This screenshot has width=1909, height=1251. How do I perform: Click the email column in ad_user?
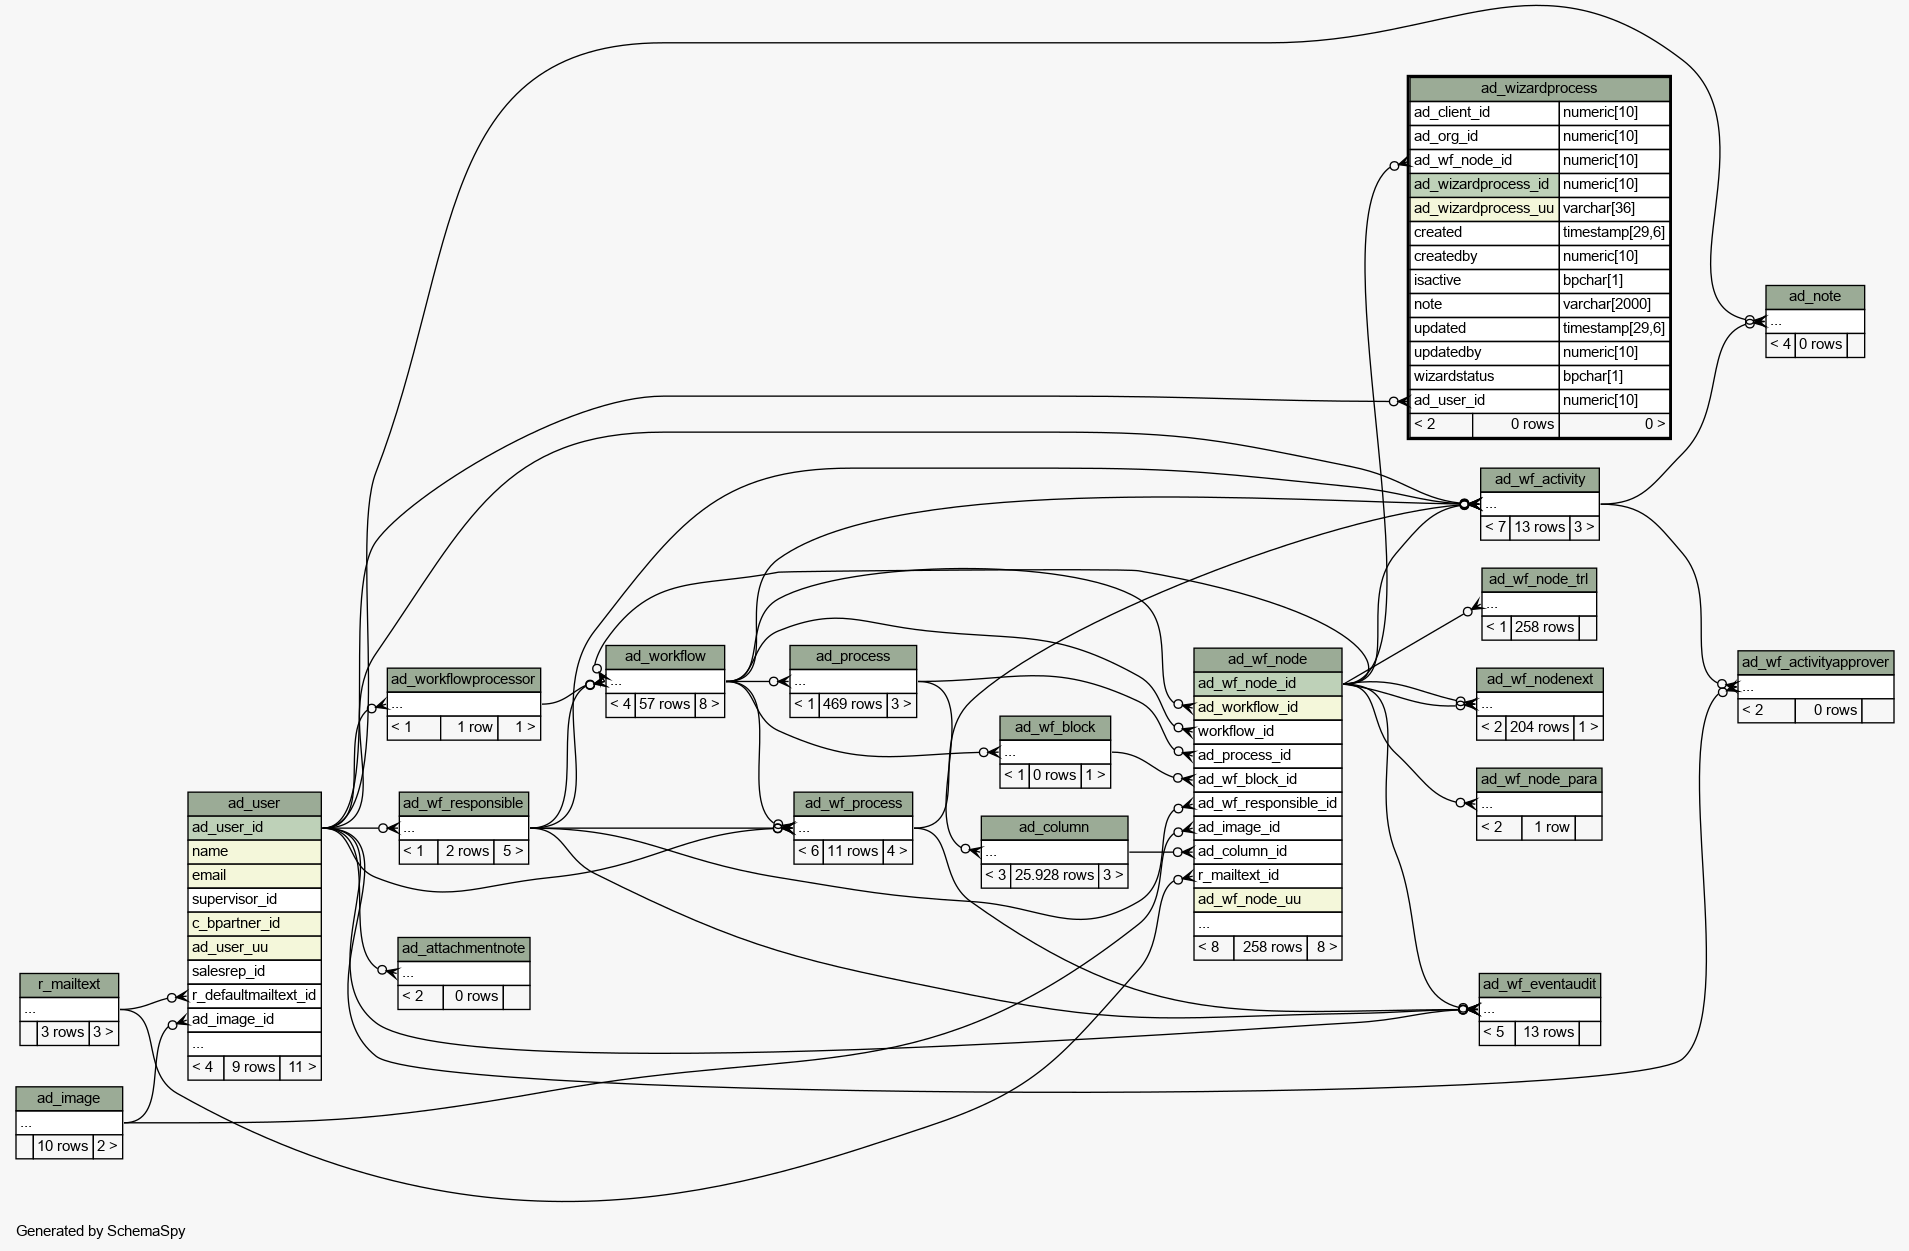[254, 876]
